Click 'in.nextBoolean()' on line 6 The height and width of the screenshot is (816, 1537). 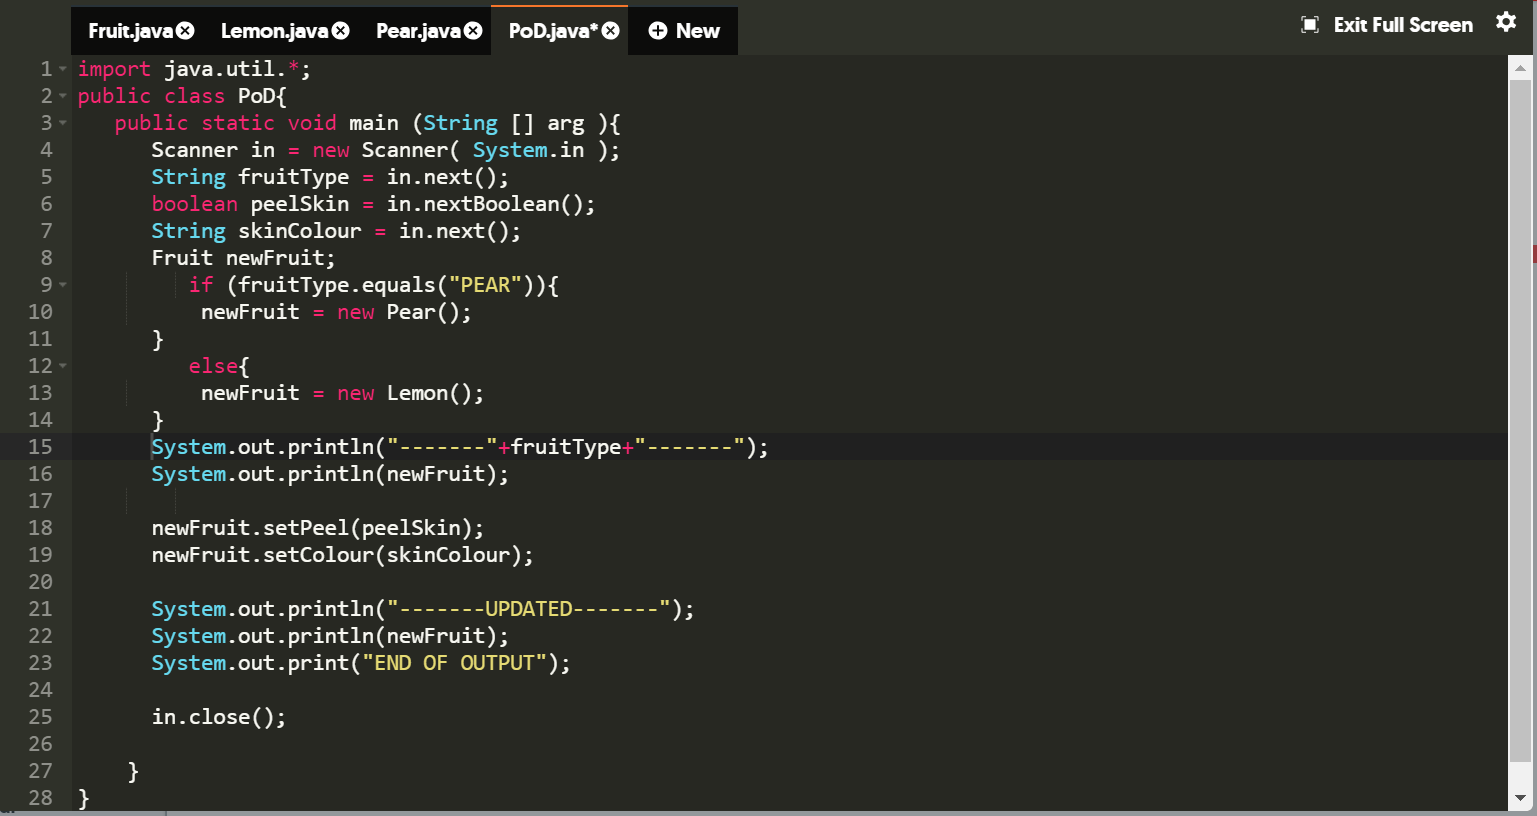pos(485,204)
